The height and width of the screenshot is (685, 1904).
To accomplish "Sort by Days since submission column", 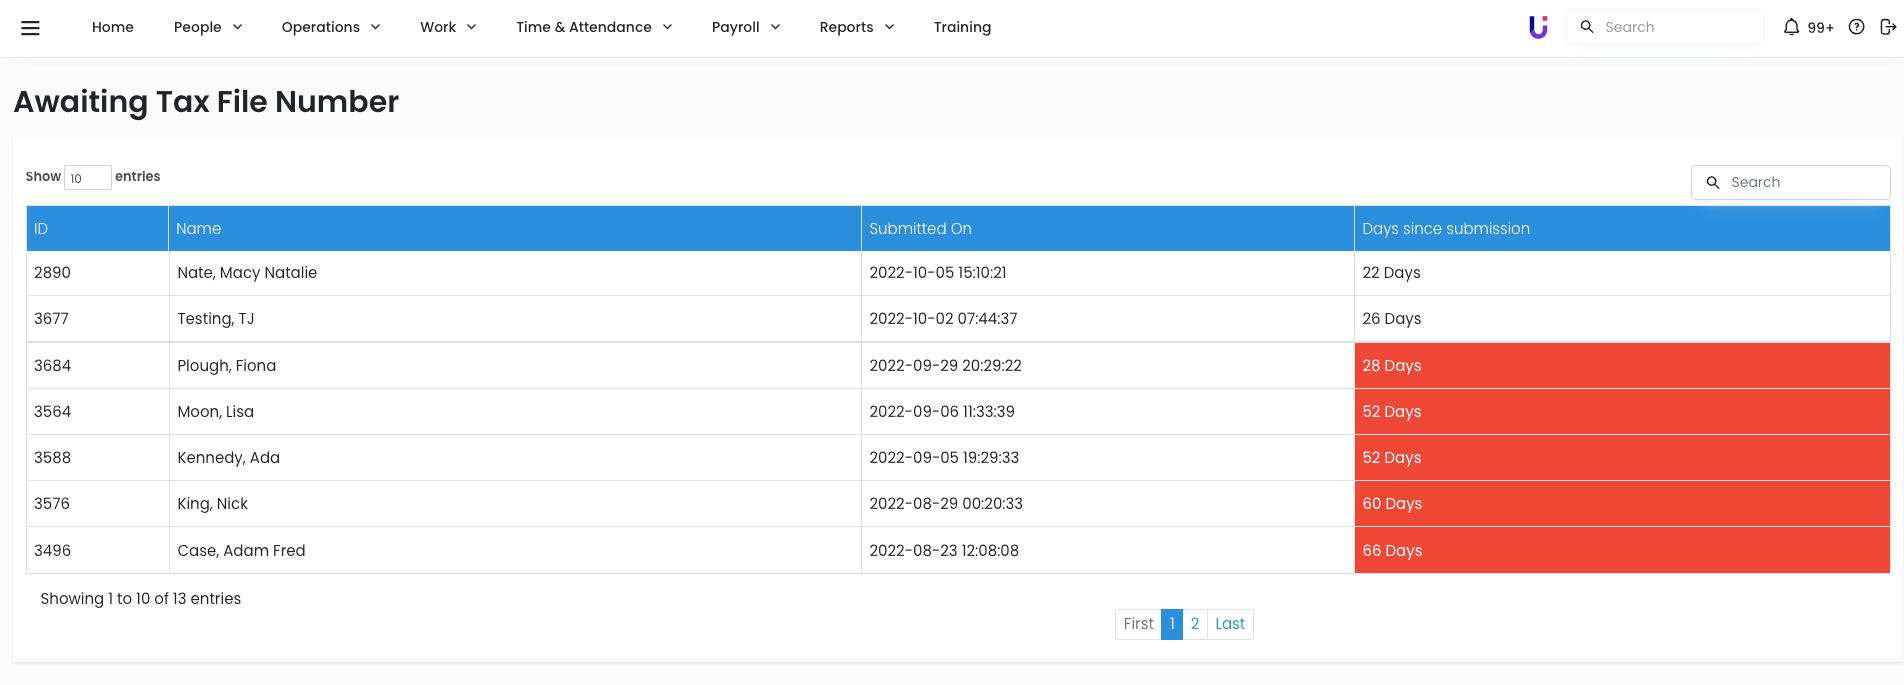I will 1446,229.
